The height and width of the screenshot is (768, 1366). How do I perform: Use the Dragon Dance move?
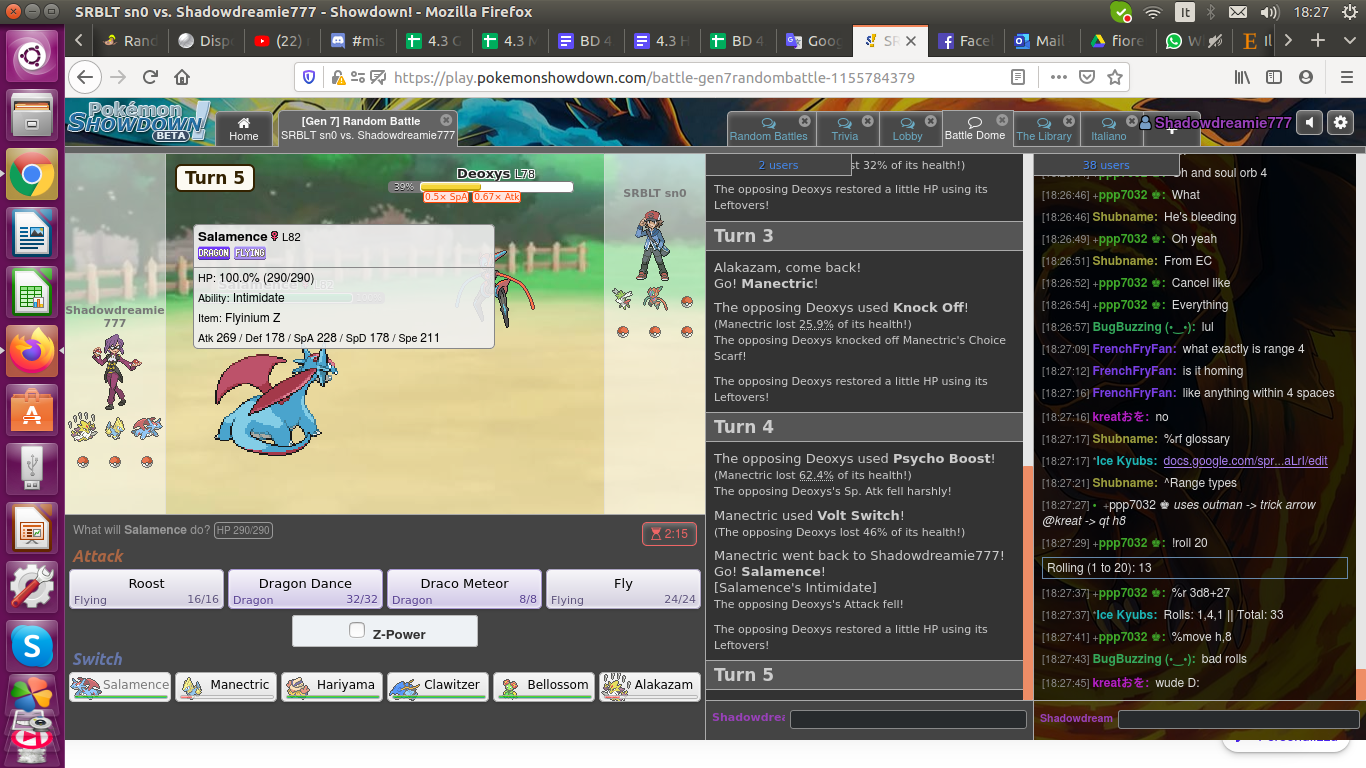[305, 589]
